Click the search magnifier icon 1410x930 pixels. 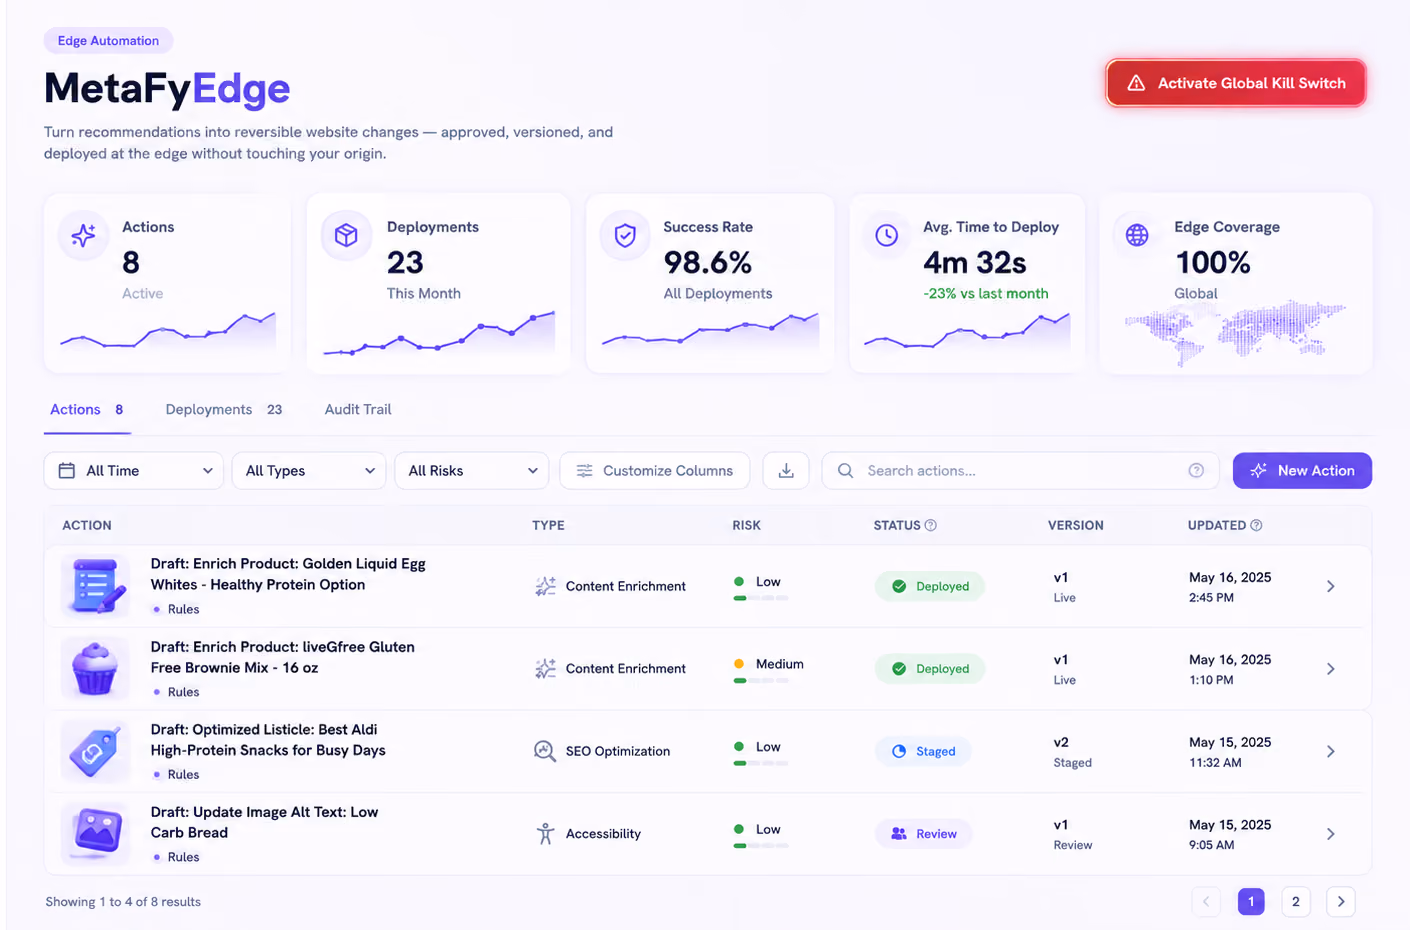(x=845, y=471)
